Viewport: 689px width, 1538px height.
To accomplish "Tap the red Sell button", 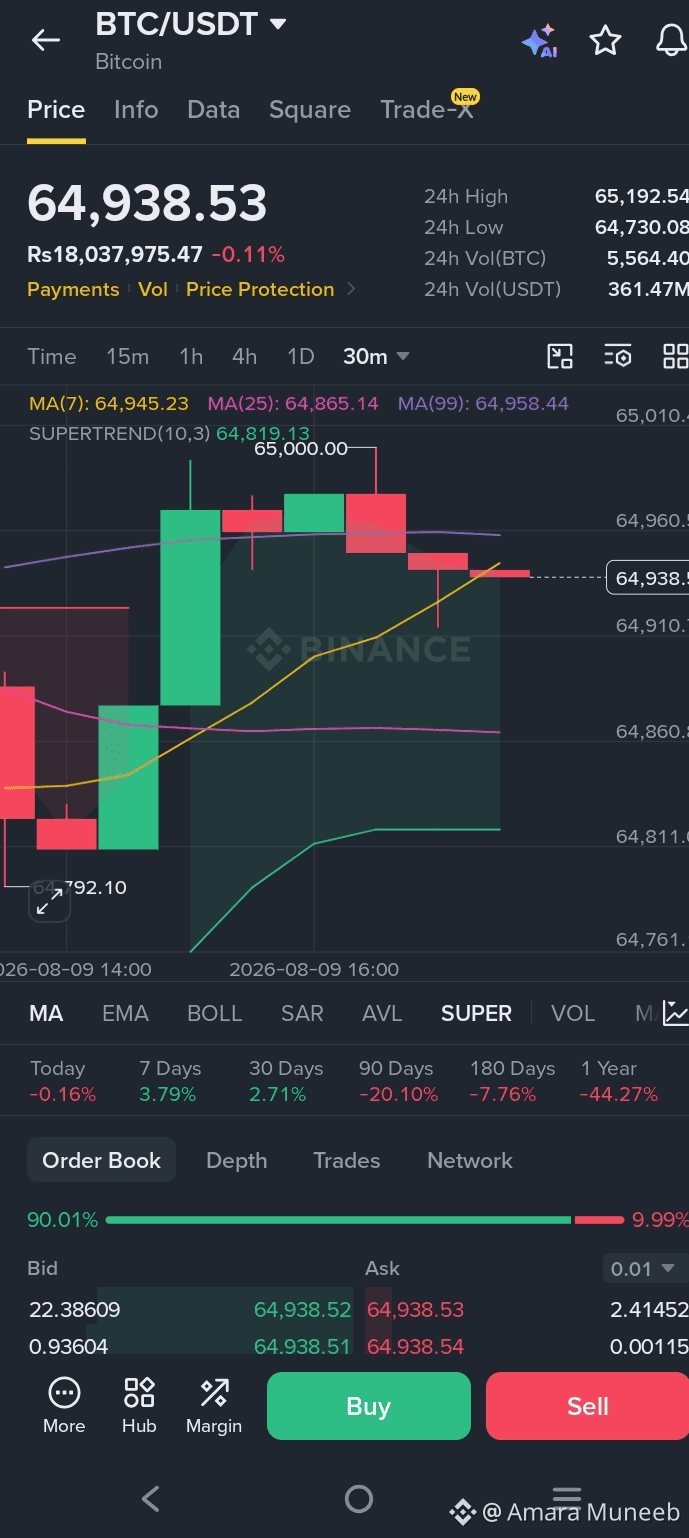I will click(587, 1406).
